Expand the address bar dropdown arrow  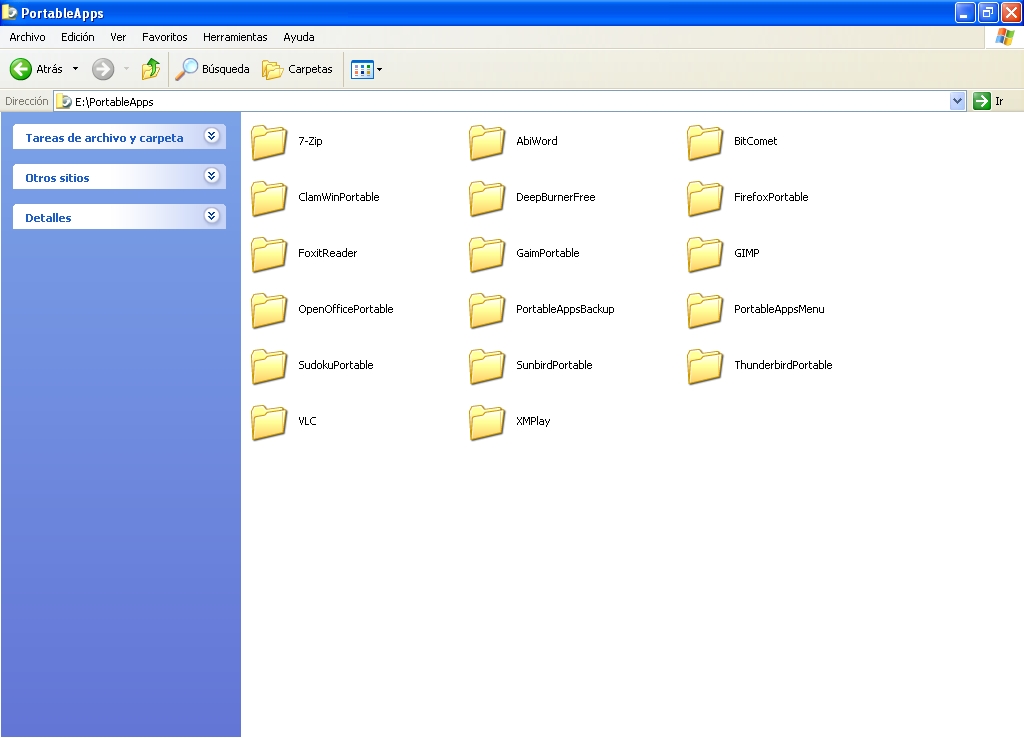(x=957, y=101)
